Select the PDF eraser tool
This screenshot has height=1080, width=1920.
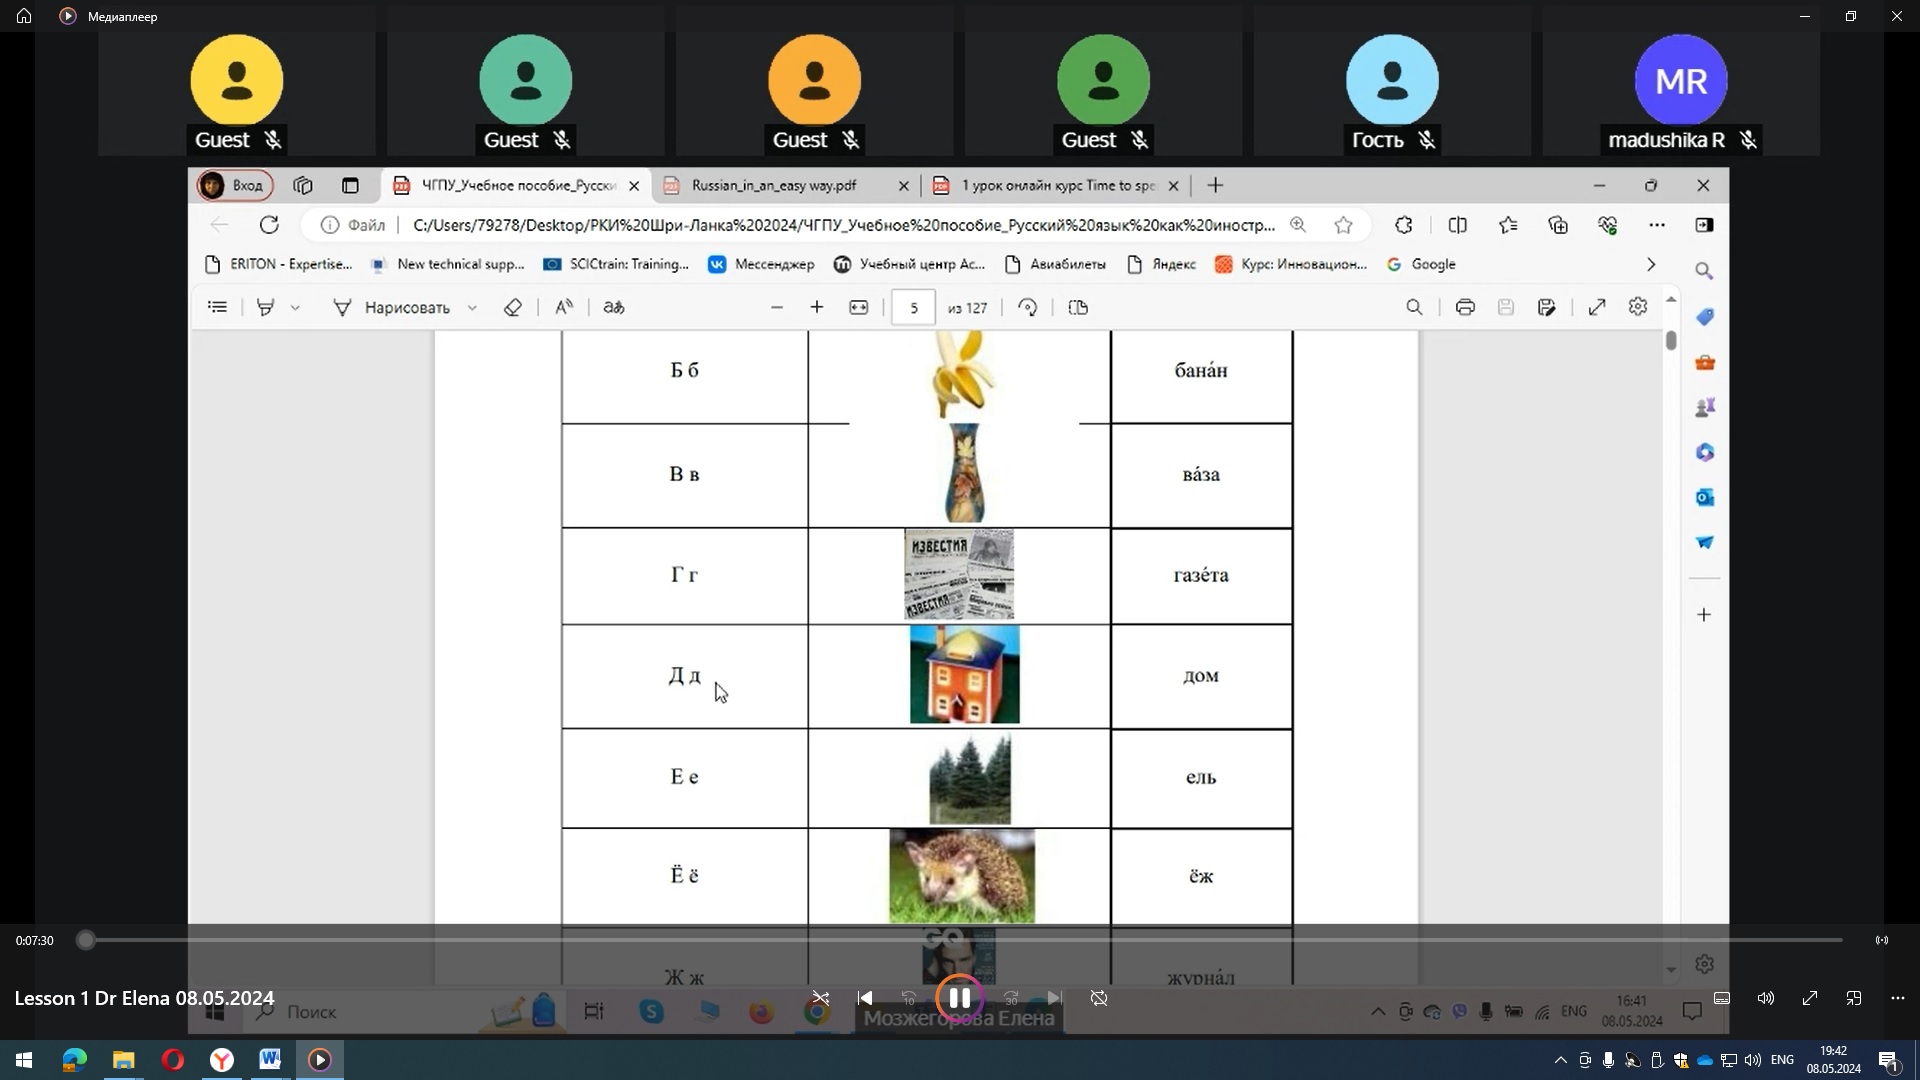point(513,307)
